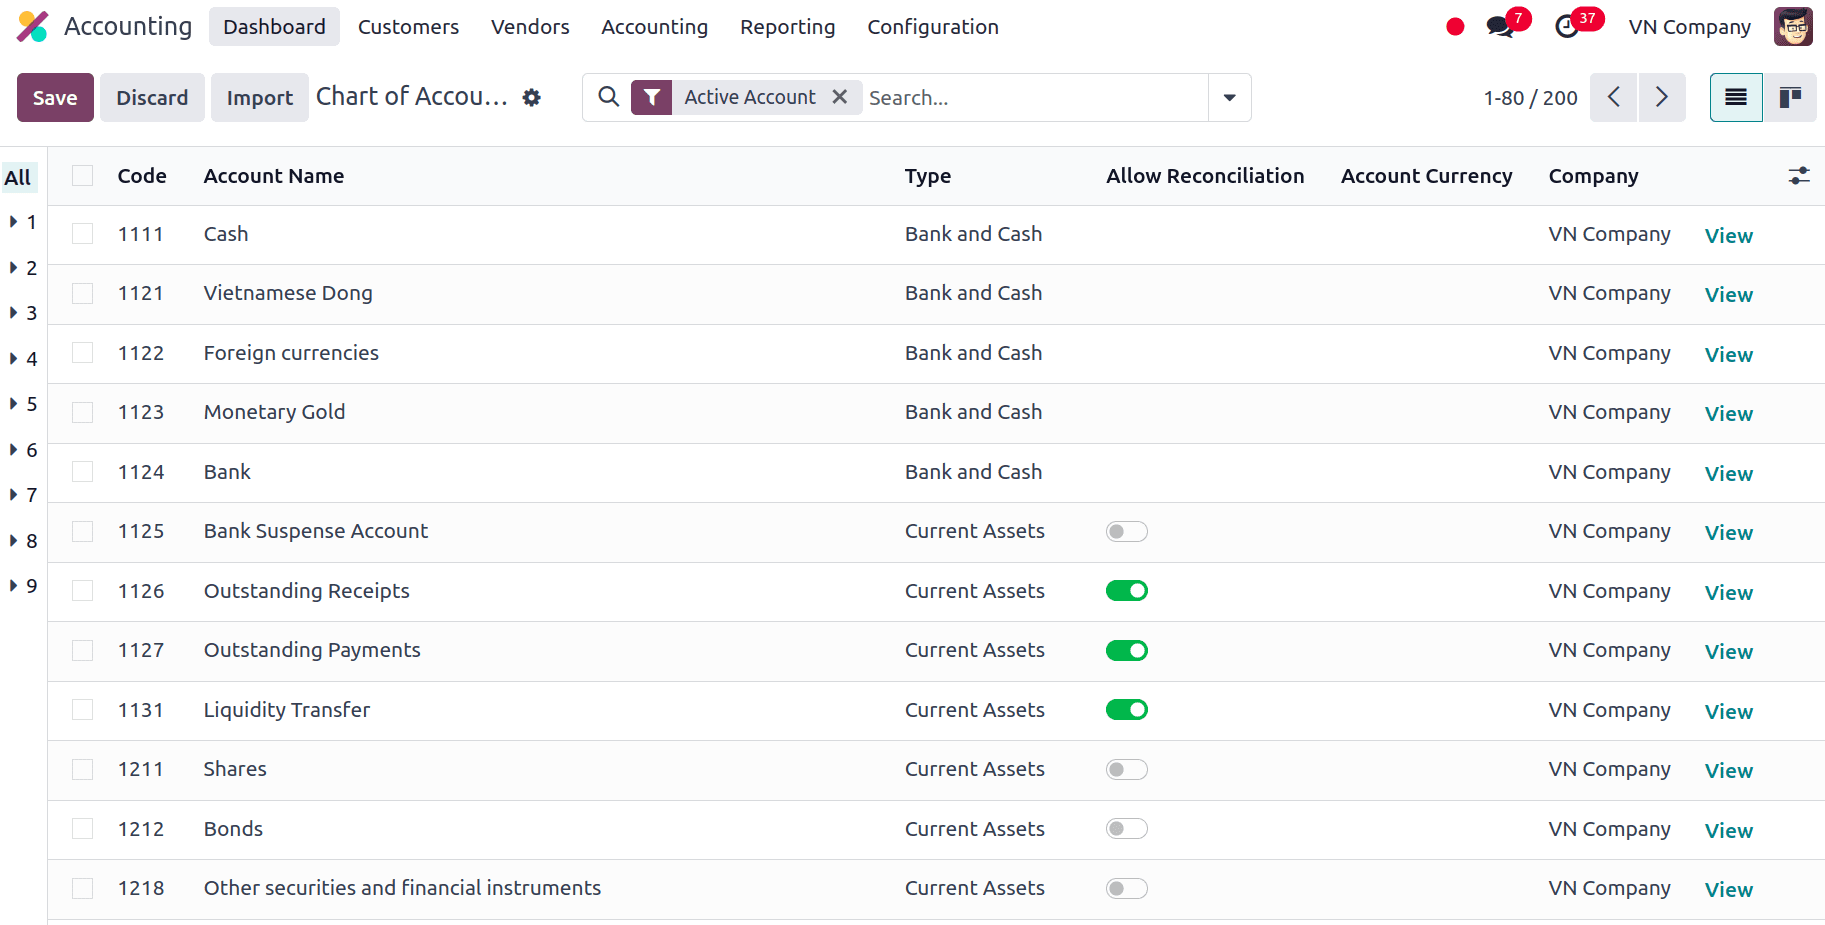Switch to kanban view
This screenshot has height=925, width=1825.
pyautogui.click(x=1789, y=97)
